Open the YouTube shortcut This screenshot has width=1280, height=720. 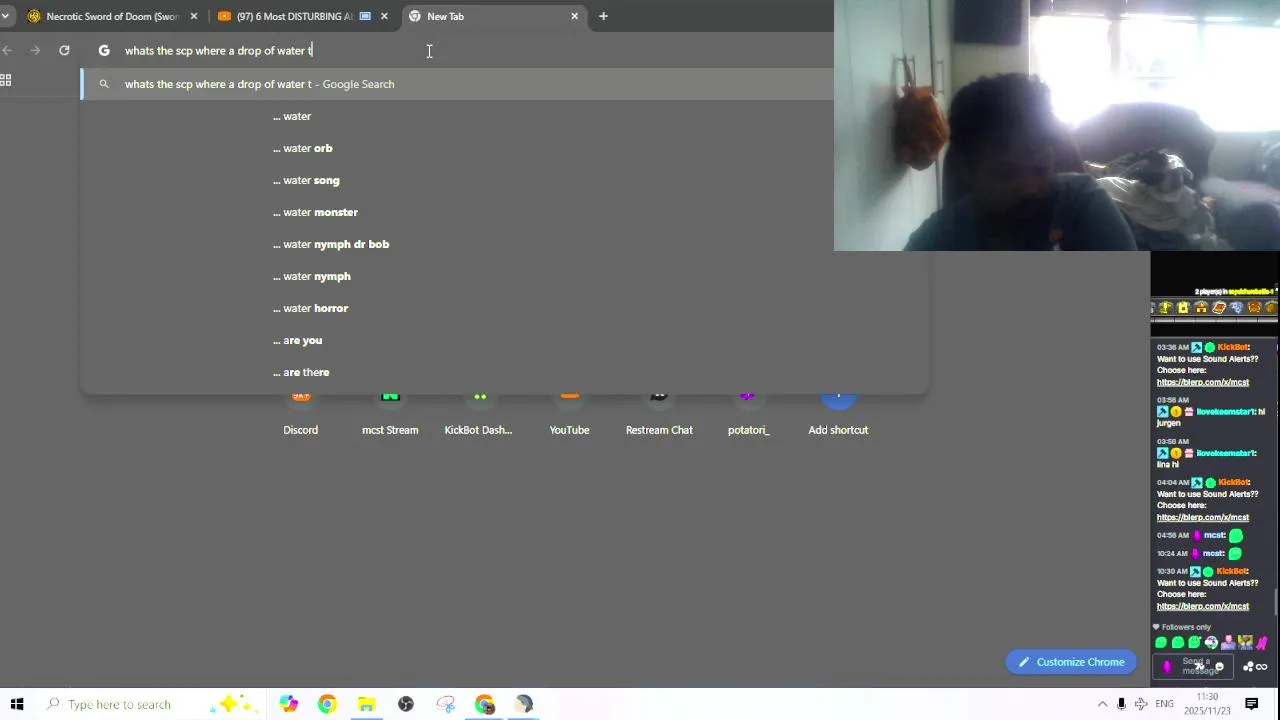click(569, 414)
